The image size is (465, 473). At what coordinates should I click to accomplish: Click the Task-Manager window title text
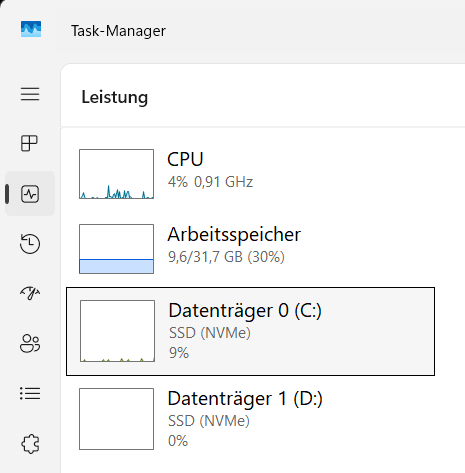[x=118, y=31]
